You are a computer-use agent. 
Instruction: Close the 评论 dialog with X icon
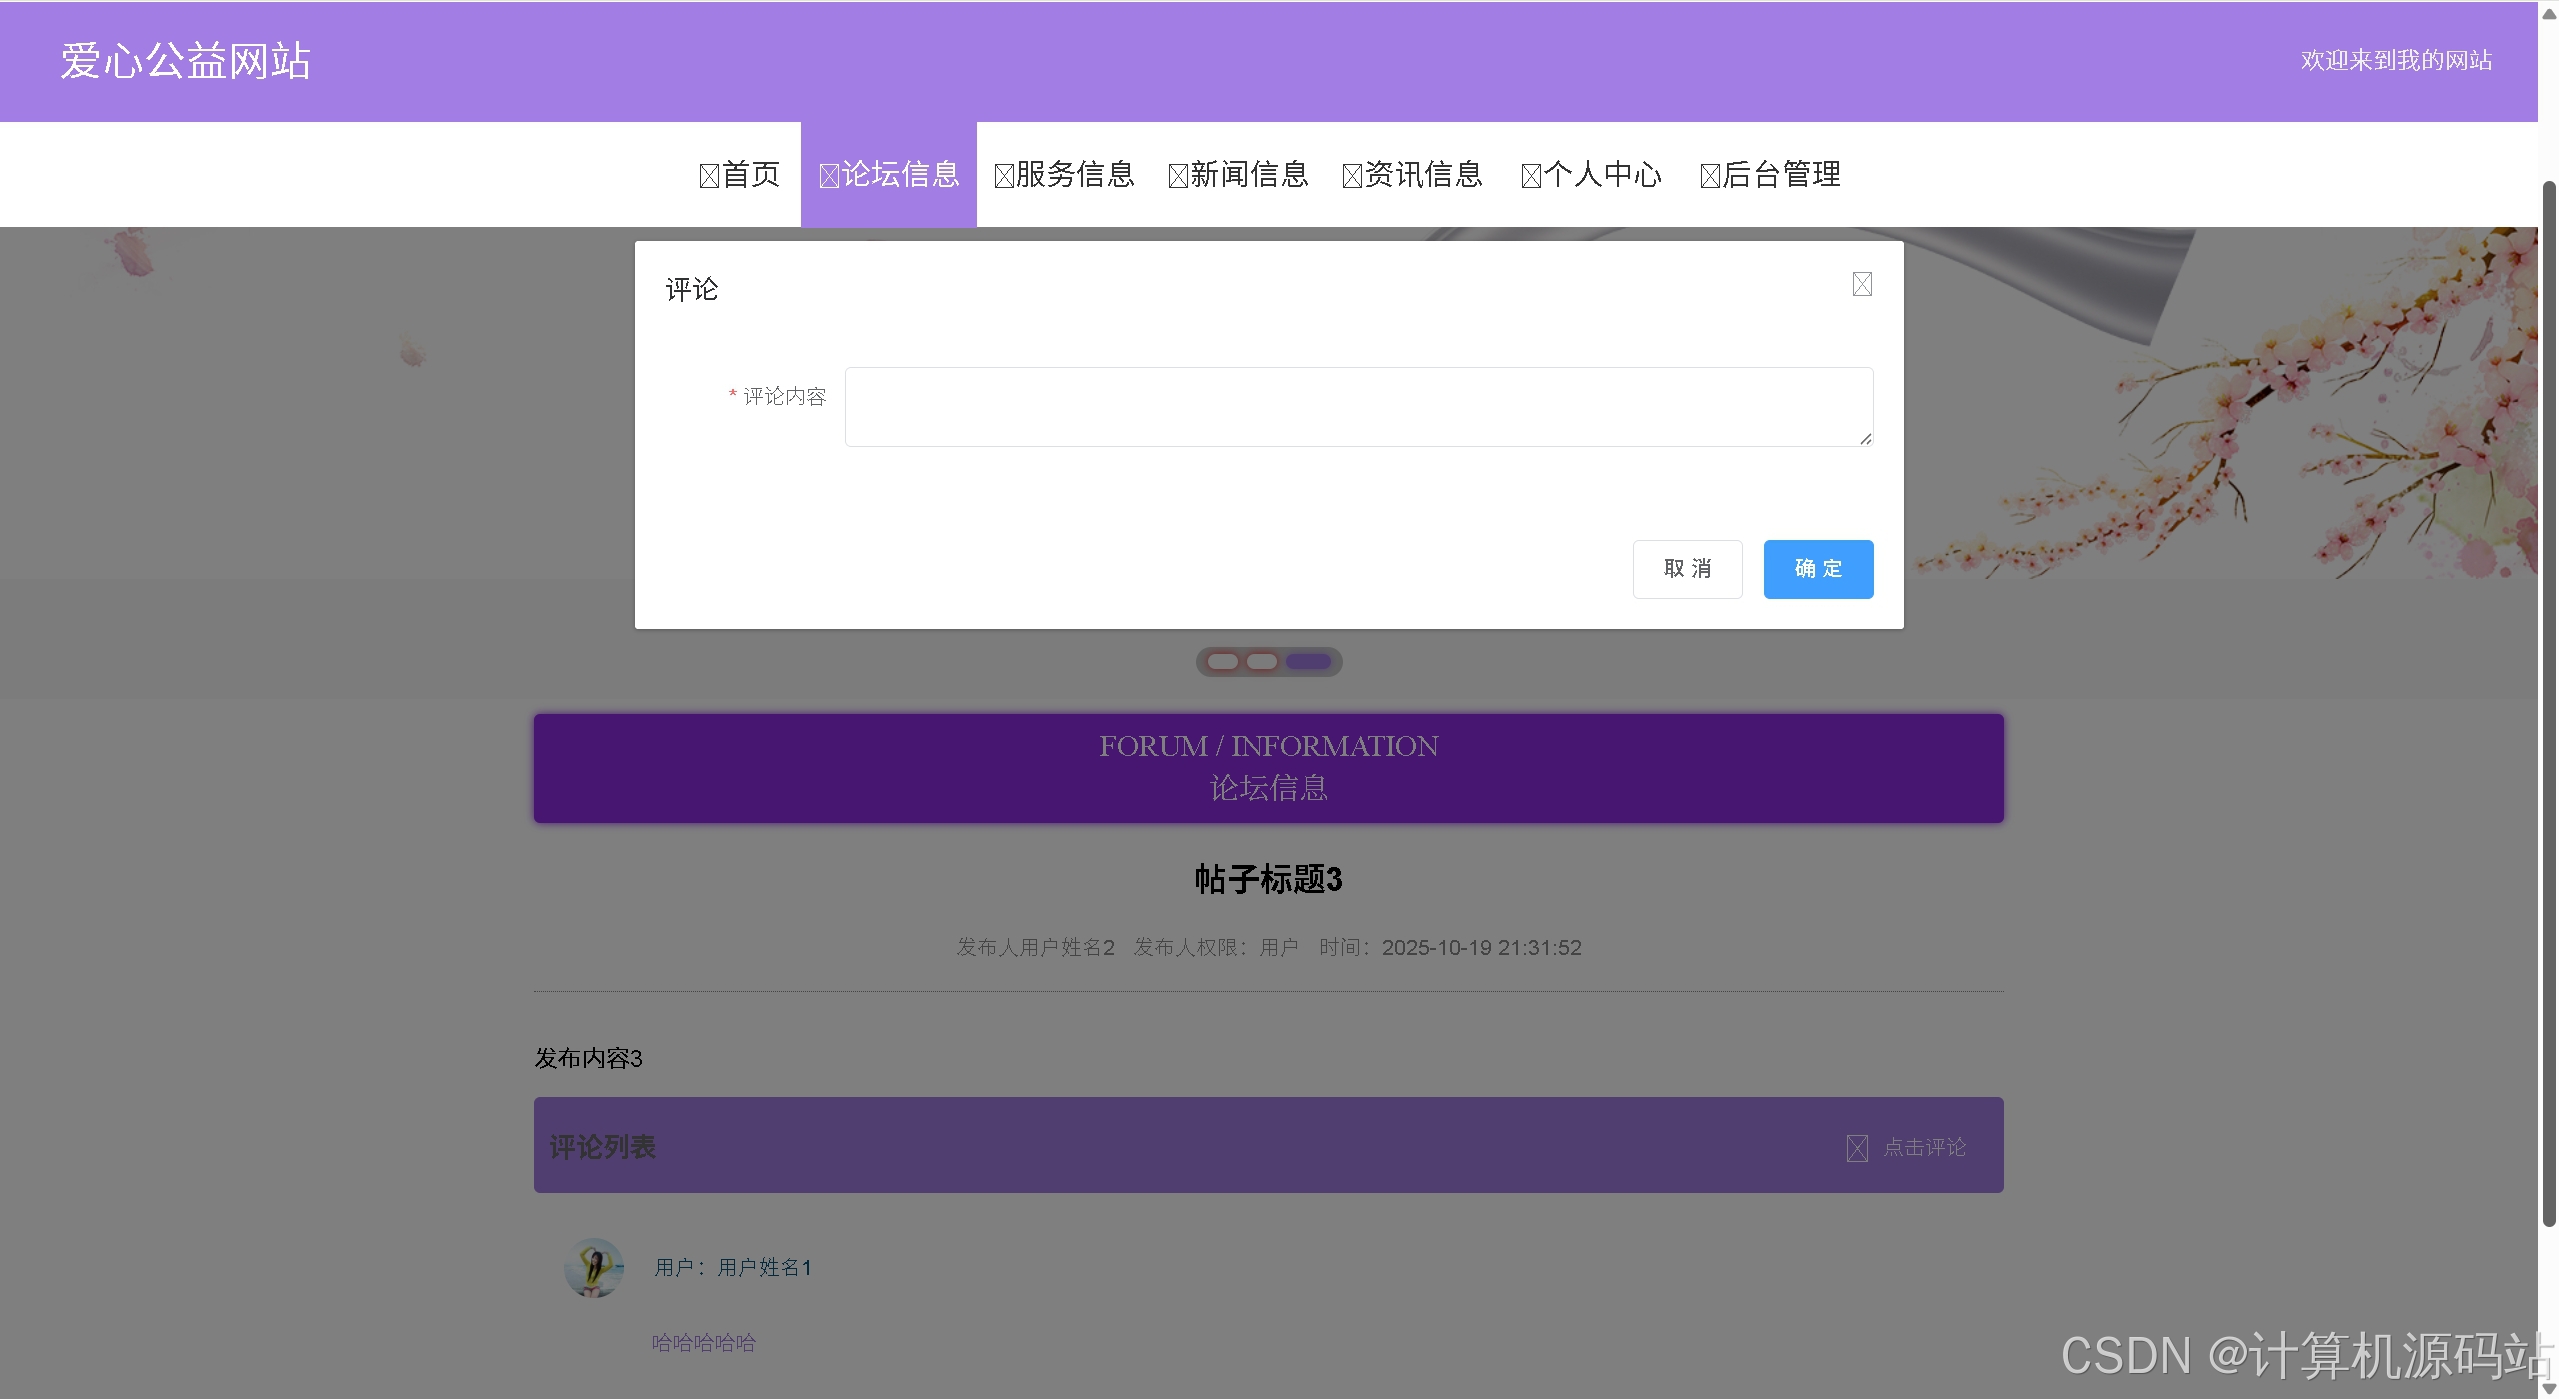click(1861, 284)
